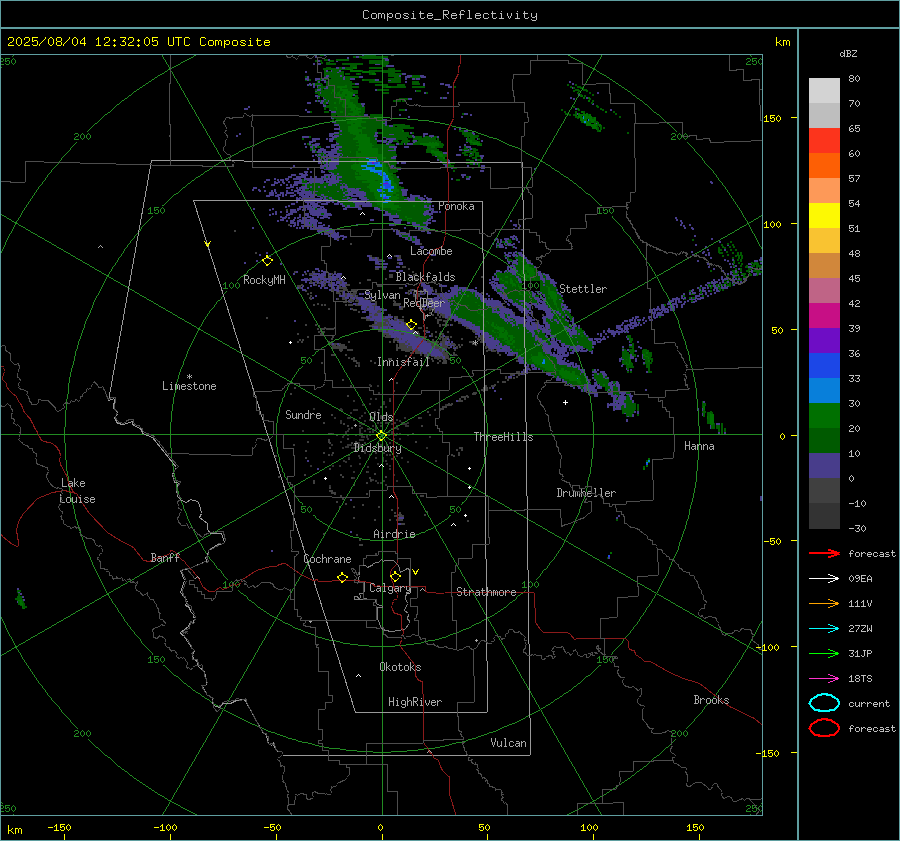This screenshot has width=900, height=841.
Task: Click the blue 36 dBZ color swatch
Action: 824,366
